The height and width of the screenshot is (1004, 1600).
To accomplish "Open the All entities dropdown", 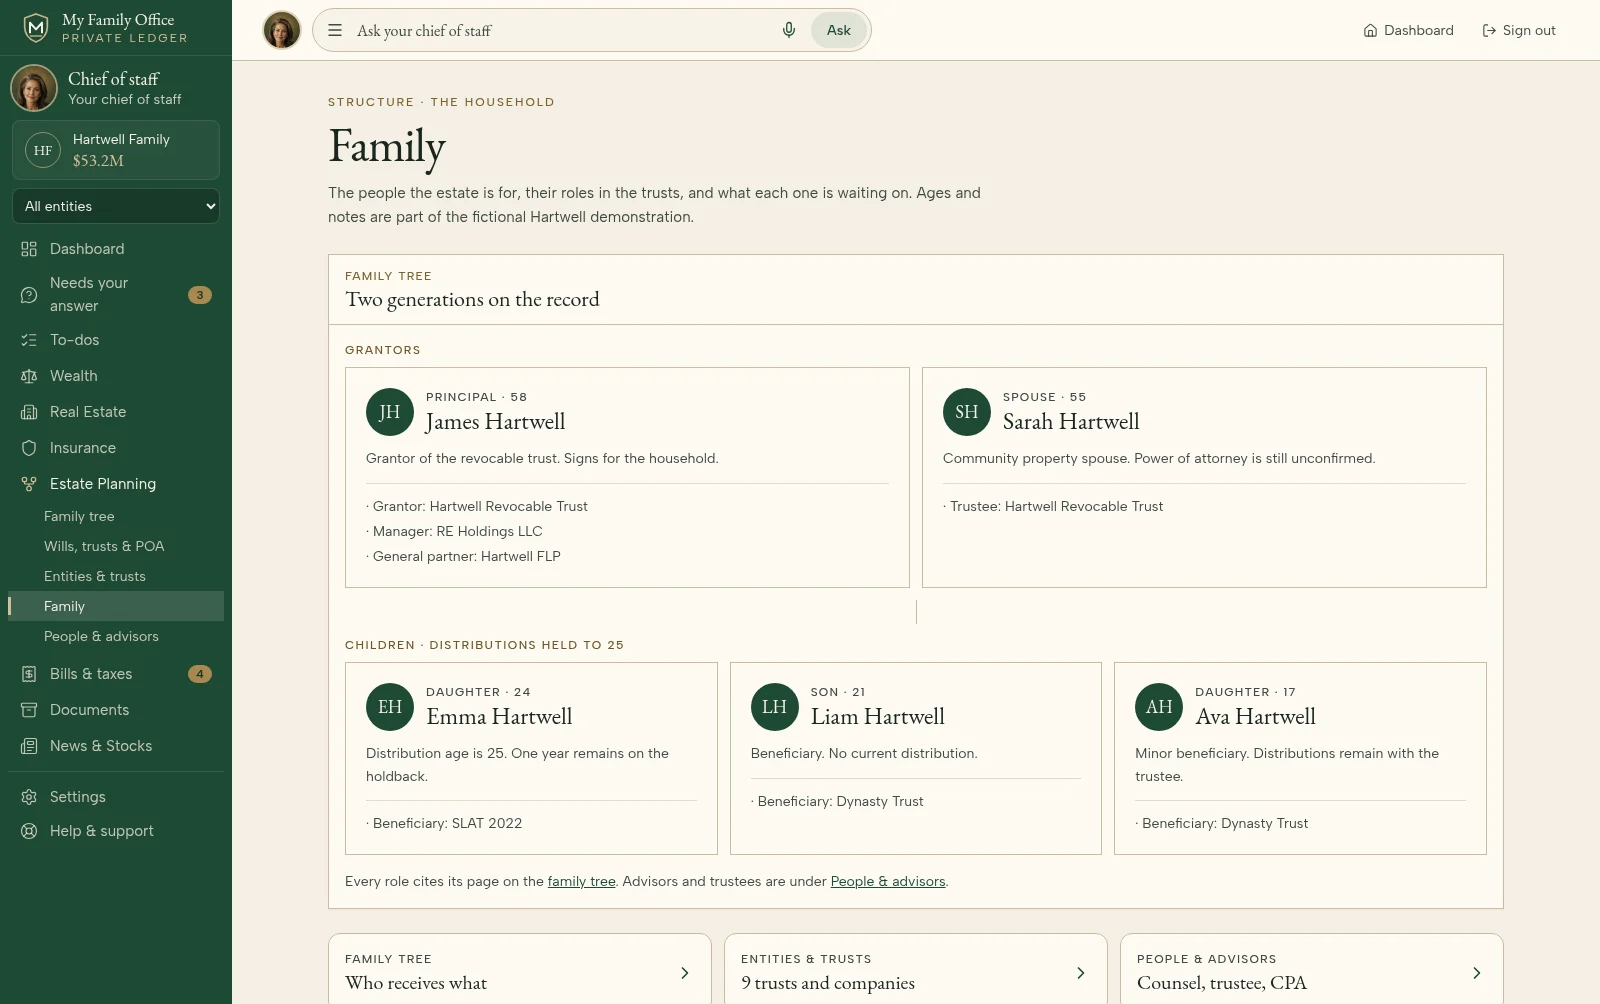I will pos(116,206).
